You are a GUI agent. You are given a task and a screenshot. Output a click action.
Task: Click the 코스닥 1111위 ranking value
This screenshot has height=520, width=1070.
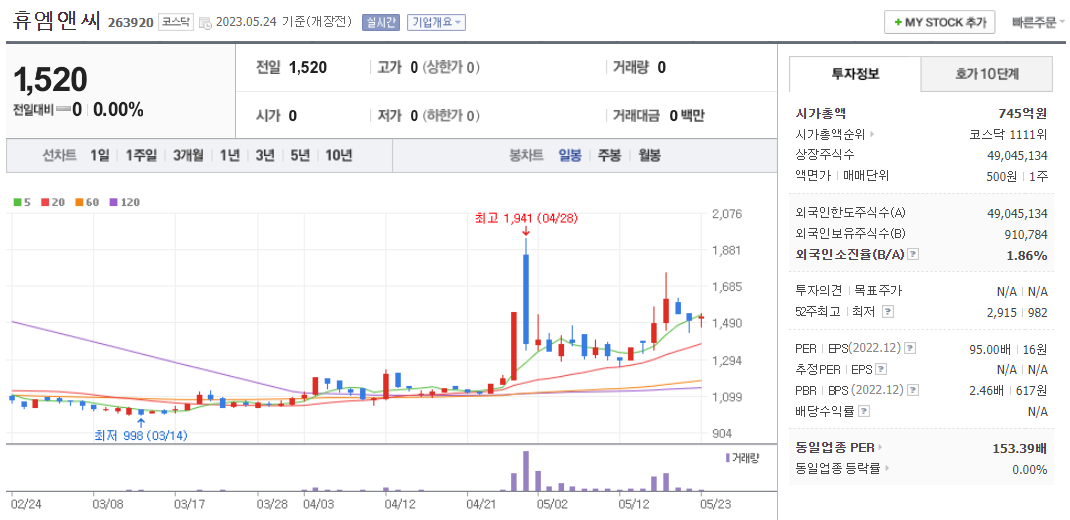1008,135
